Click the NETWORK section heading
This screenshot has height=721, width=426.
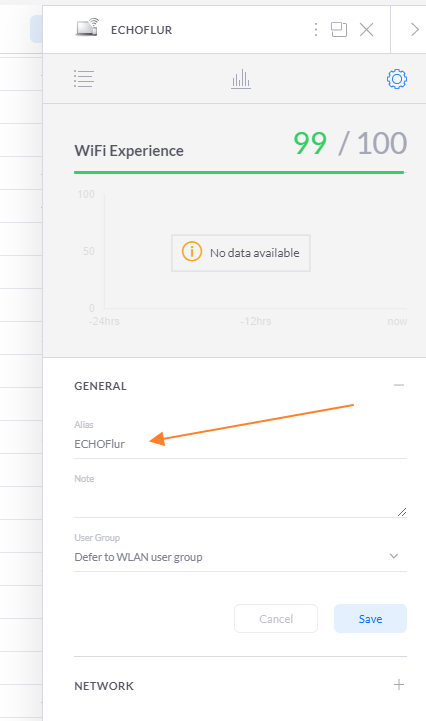(x=104, y=686)
